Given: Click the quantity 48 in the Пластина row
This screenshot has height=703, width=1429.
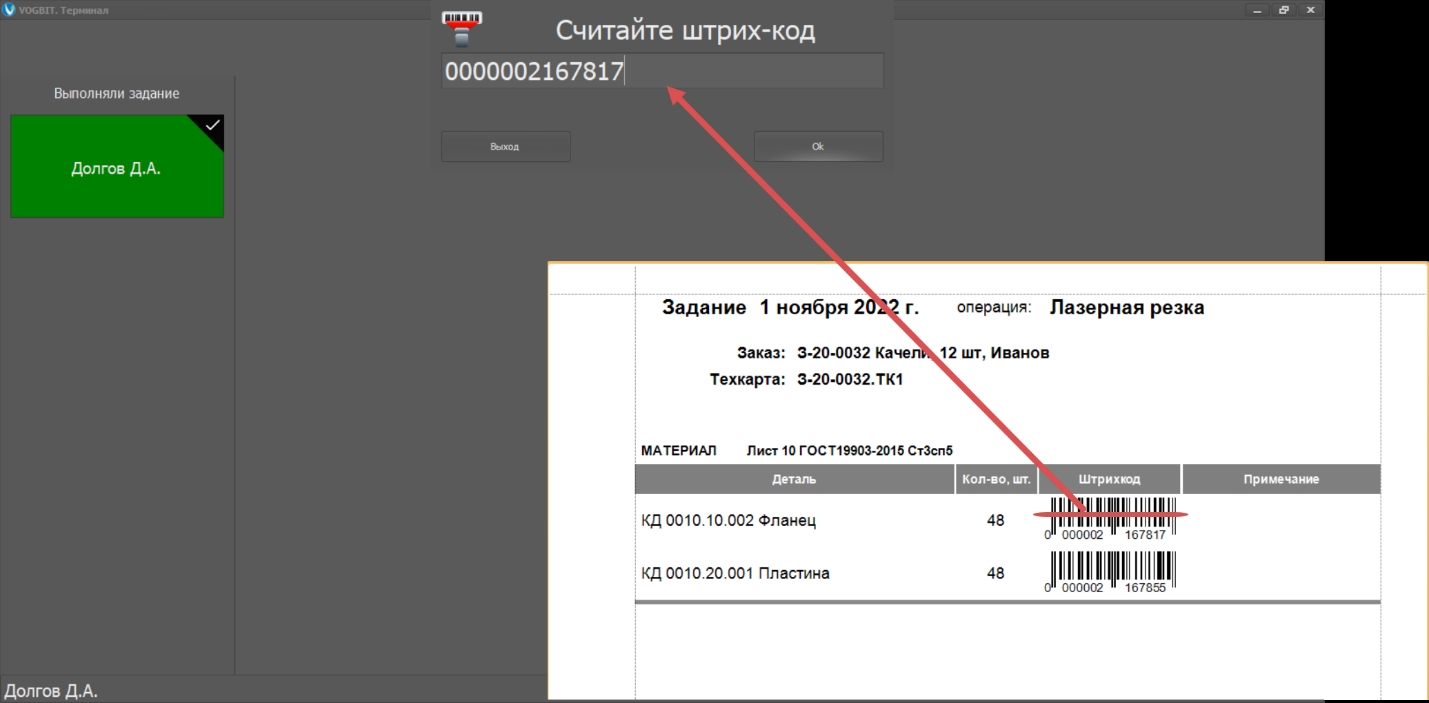Looking at the screenshot, I should click(995, 573).
